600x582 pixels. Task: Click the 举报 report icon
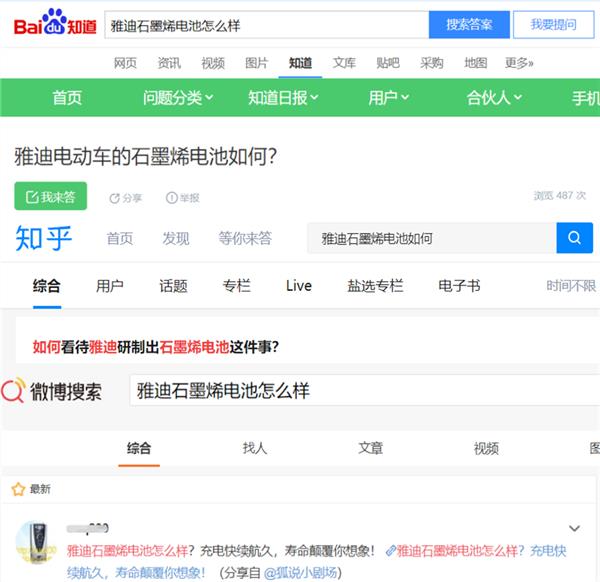[x=171, y=198]
